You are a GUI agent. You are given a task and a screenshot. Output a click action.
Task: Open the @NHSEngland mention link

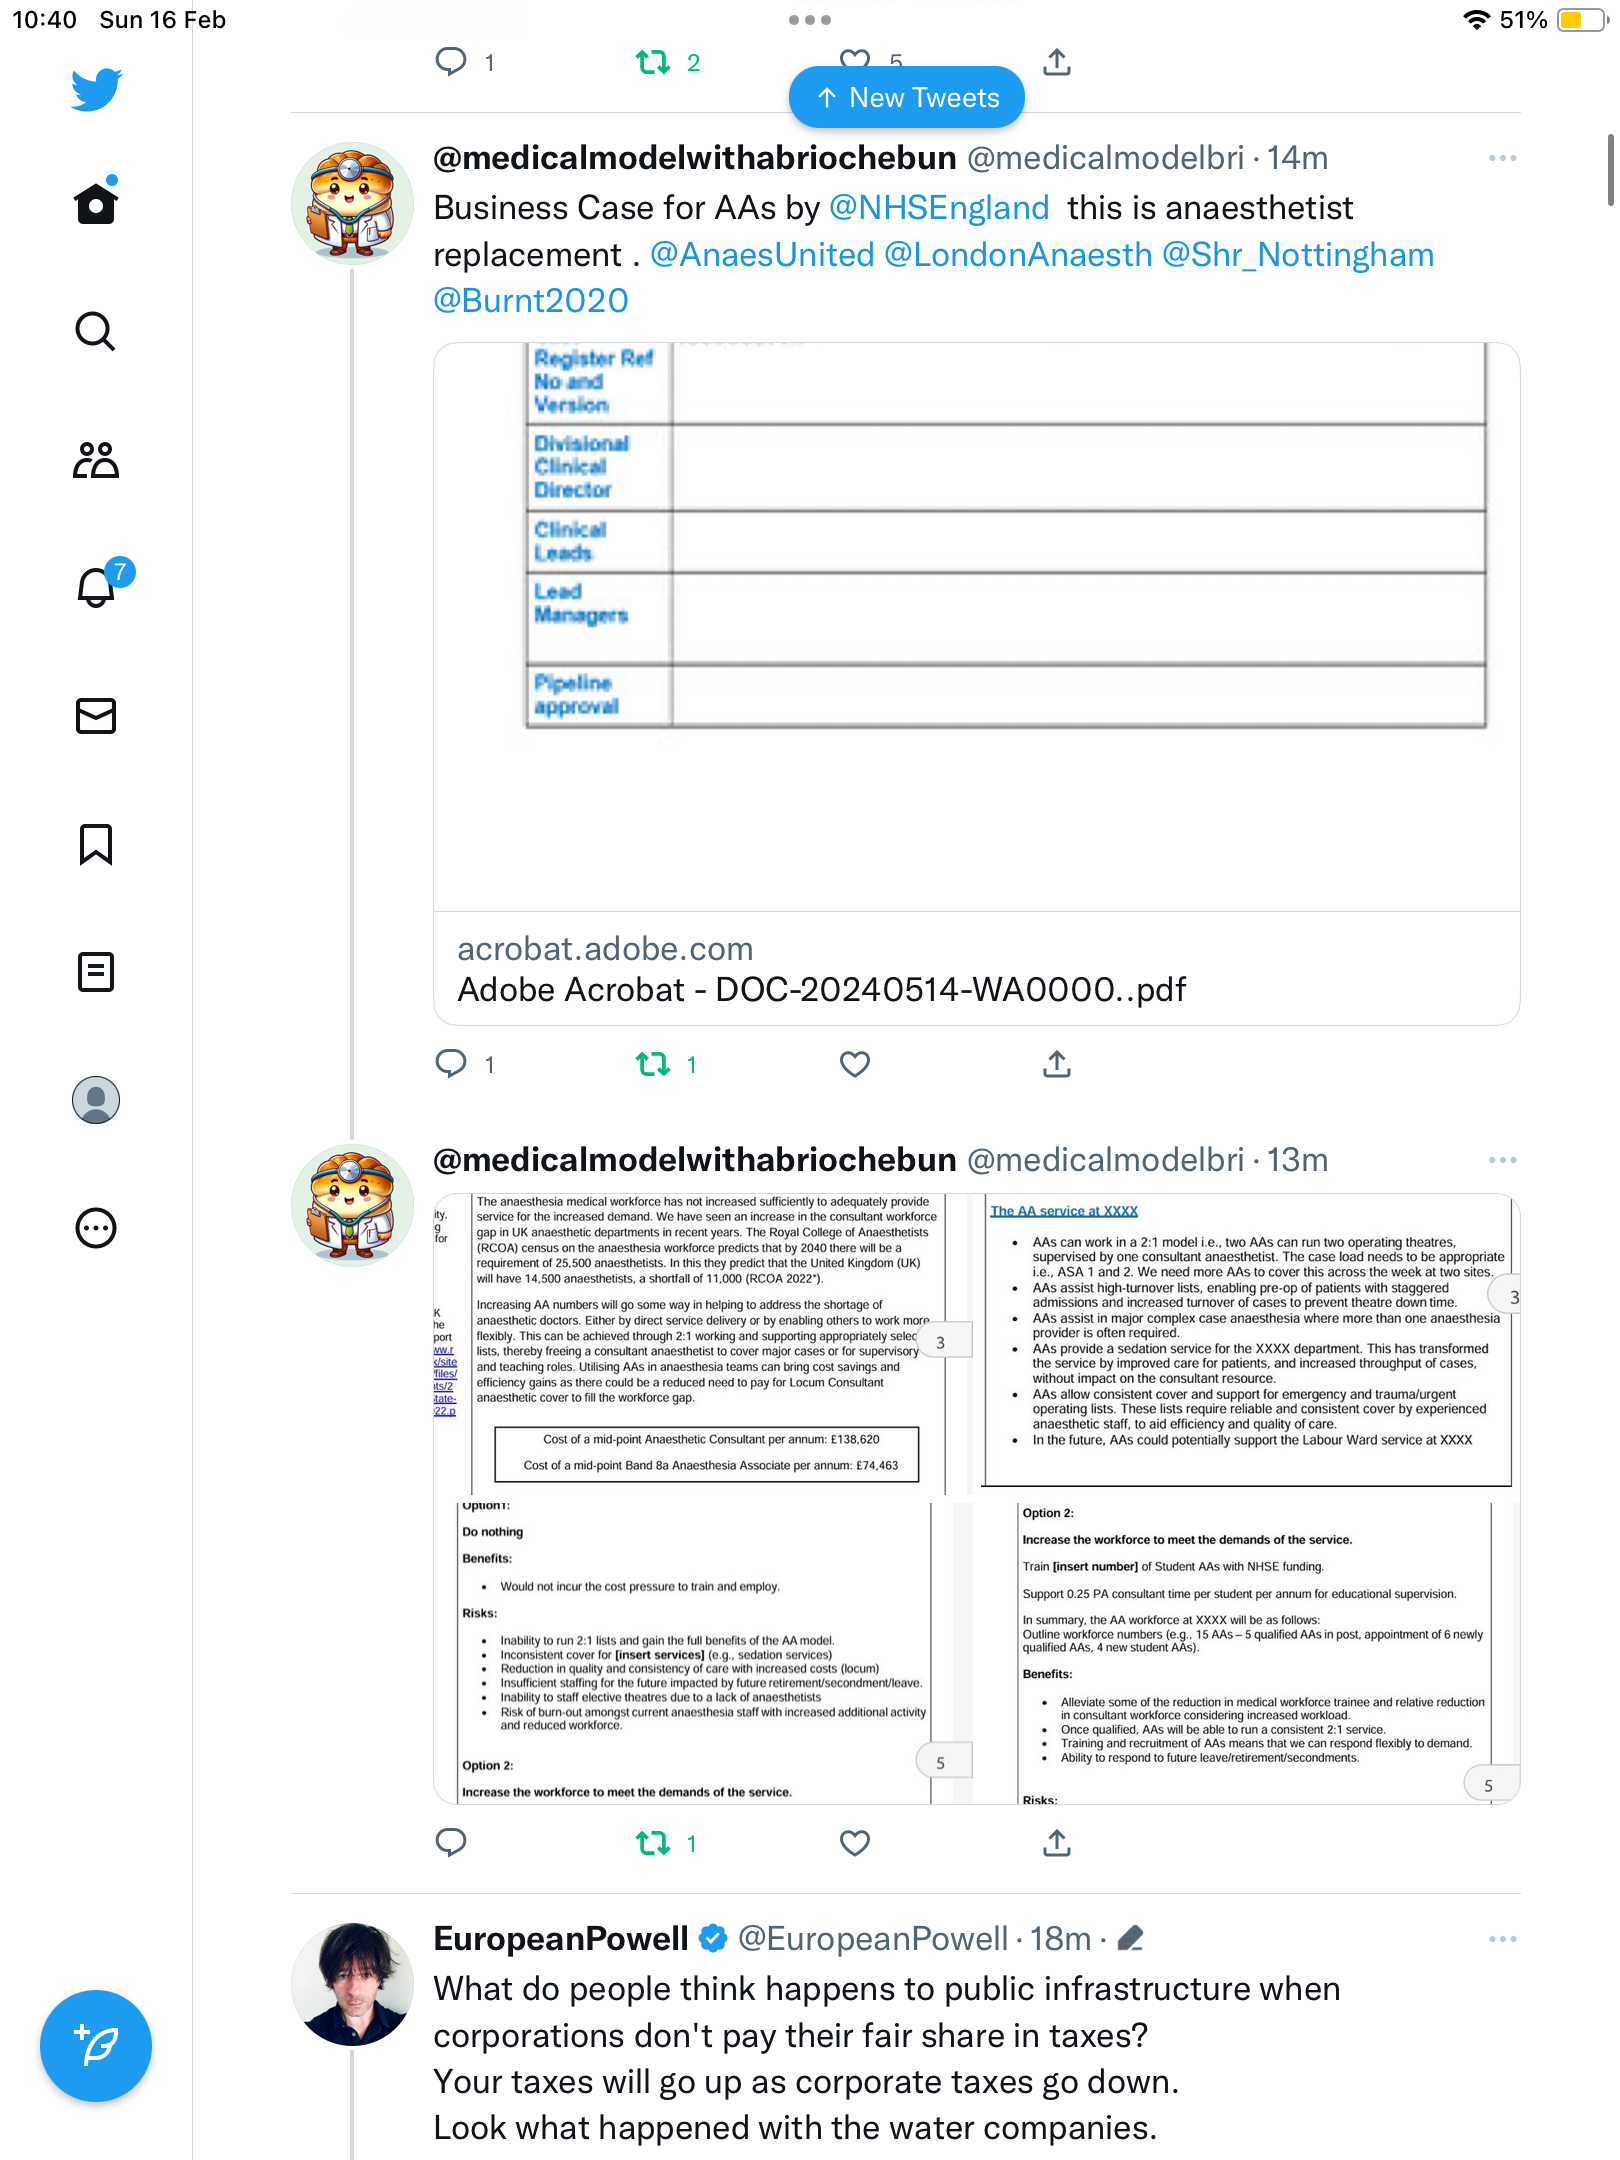pos(939,208)
